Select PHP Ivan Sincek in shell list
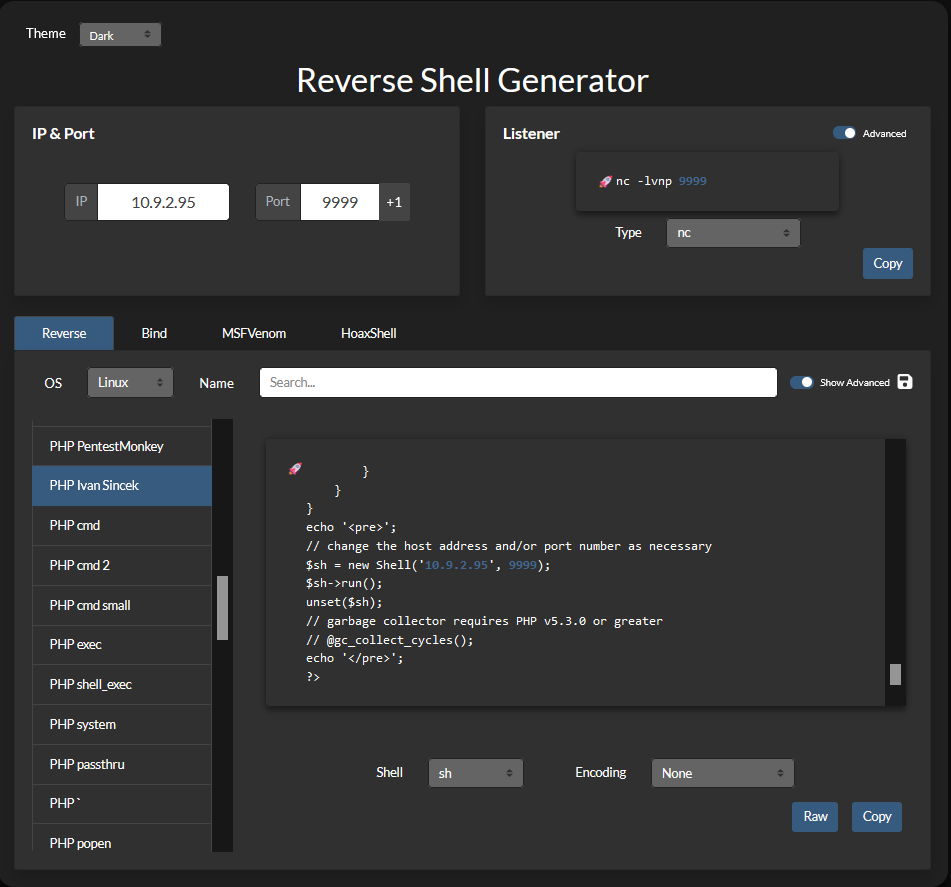 (x=122, y=485)
